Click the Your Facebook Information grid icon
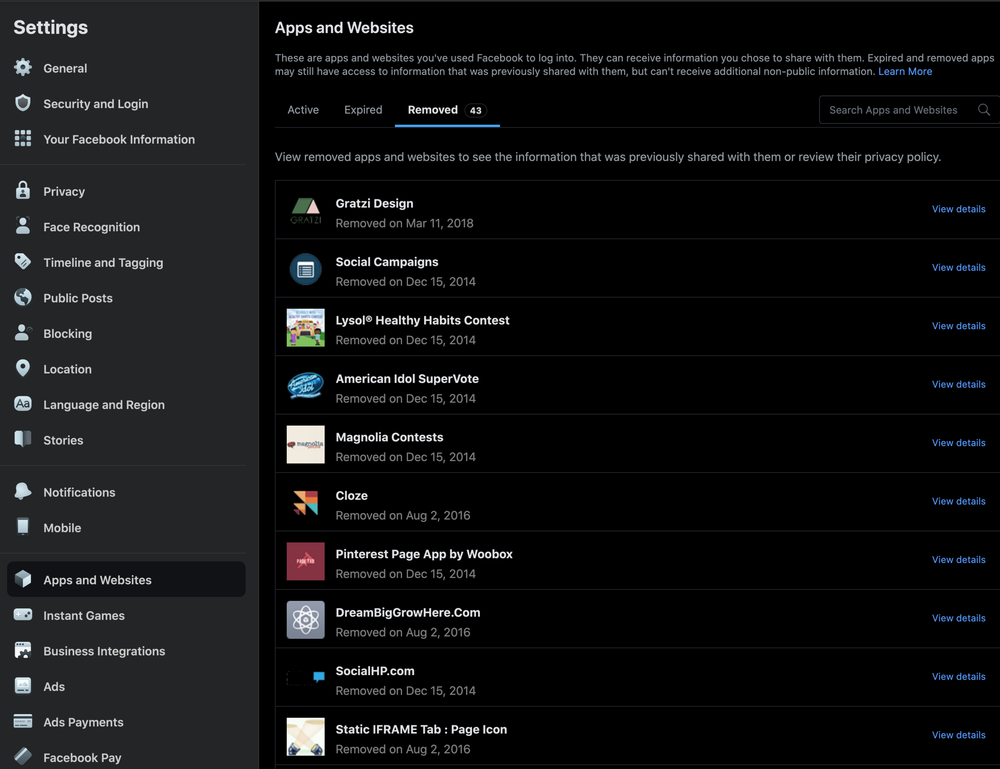1000x769 pixels. pos(23,139)
